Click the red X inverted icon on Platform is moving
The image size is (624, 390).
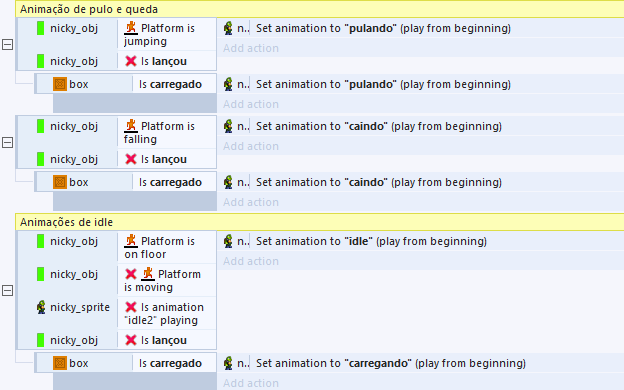[131, 274]
